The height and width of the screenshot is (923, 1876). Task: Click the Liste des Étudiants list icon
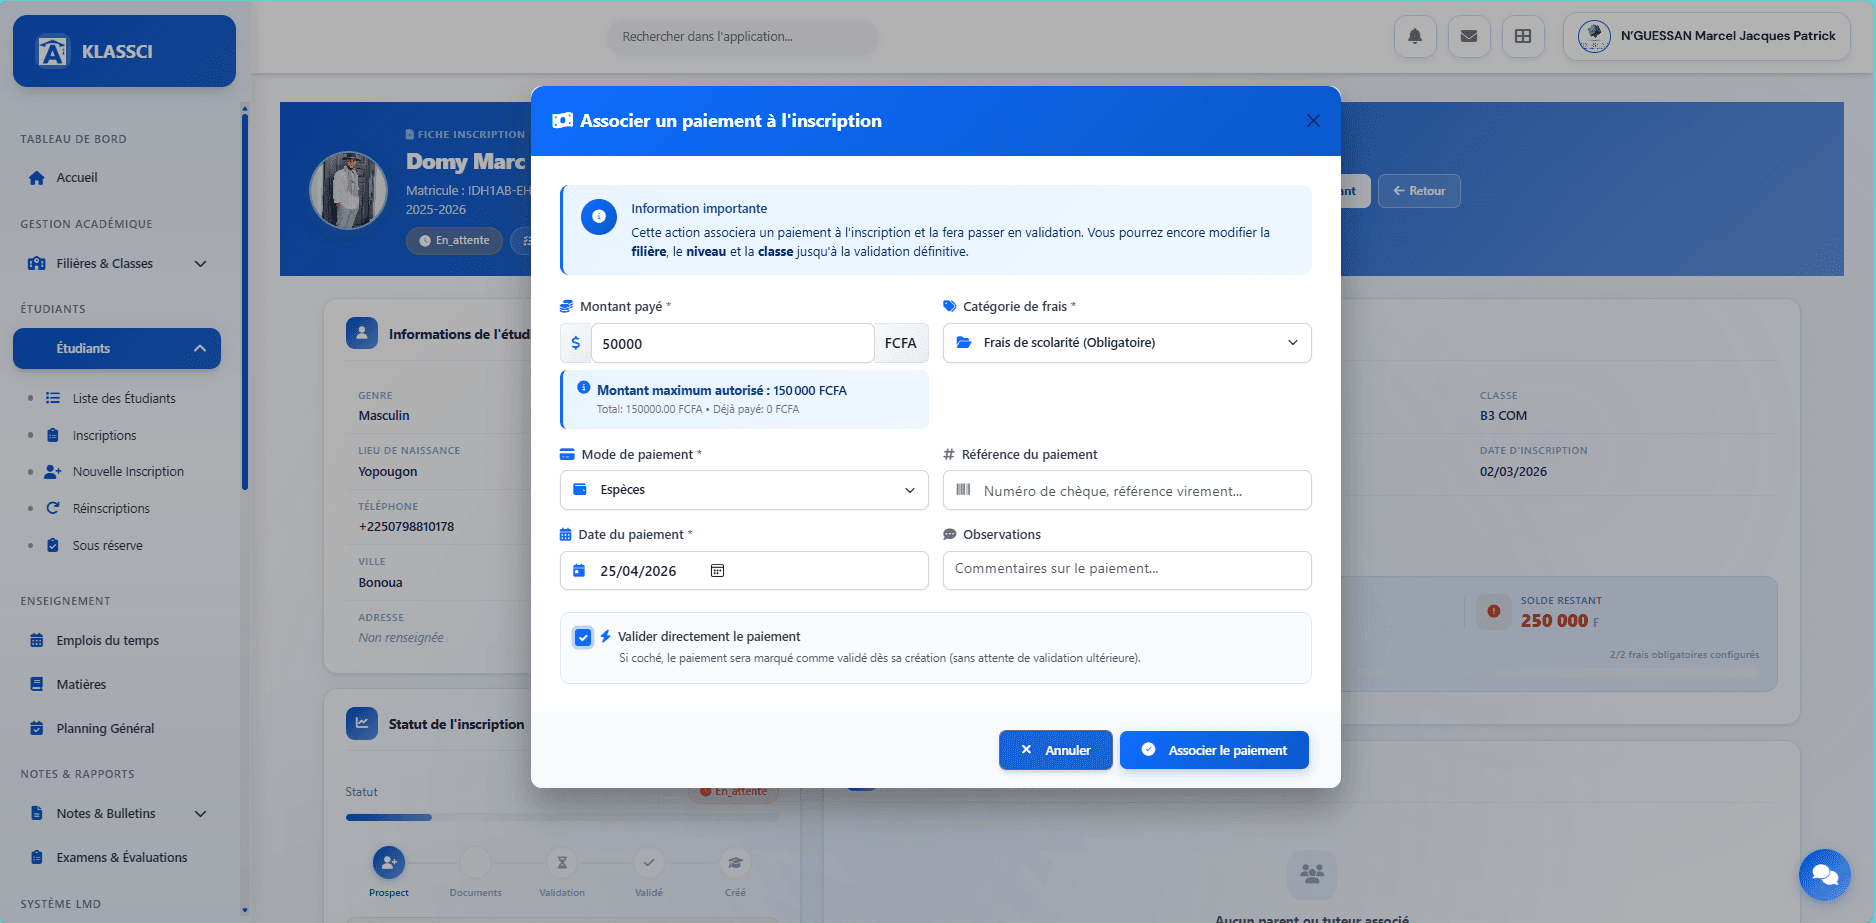click(53, 398)
